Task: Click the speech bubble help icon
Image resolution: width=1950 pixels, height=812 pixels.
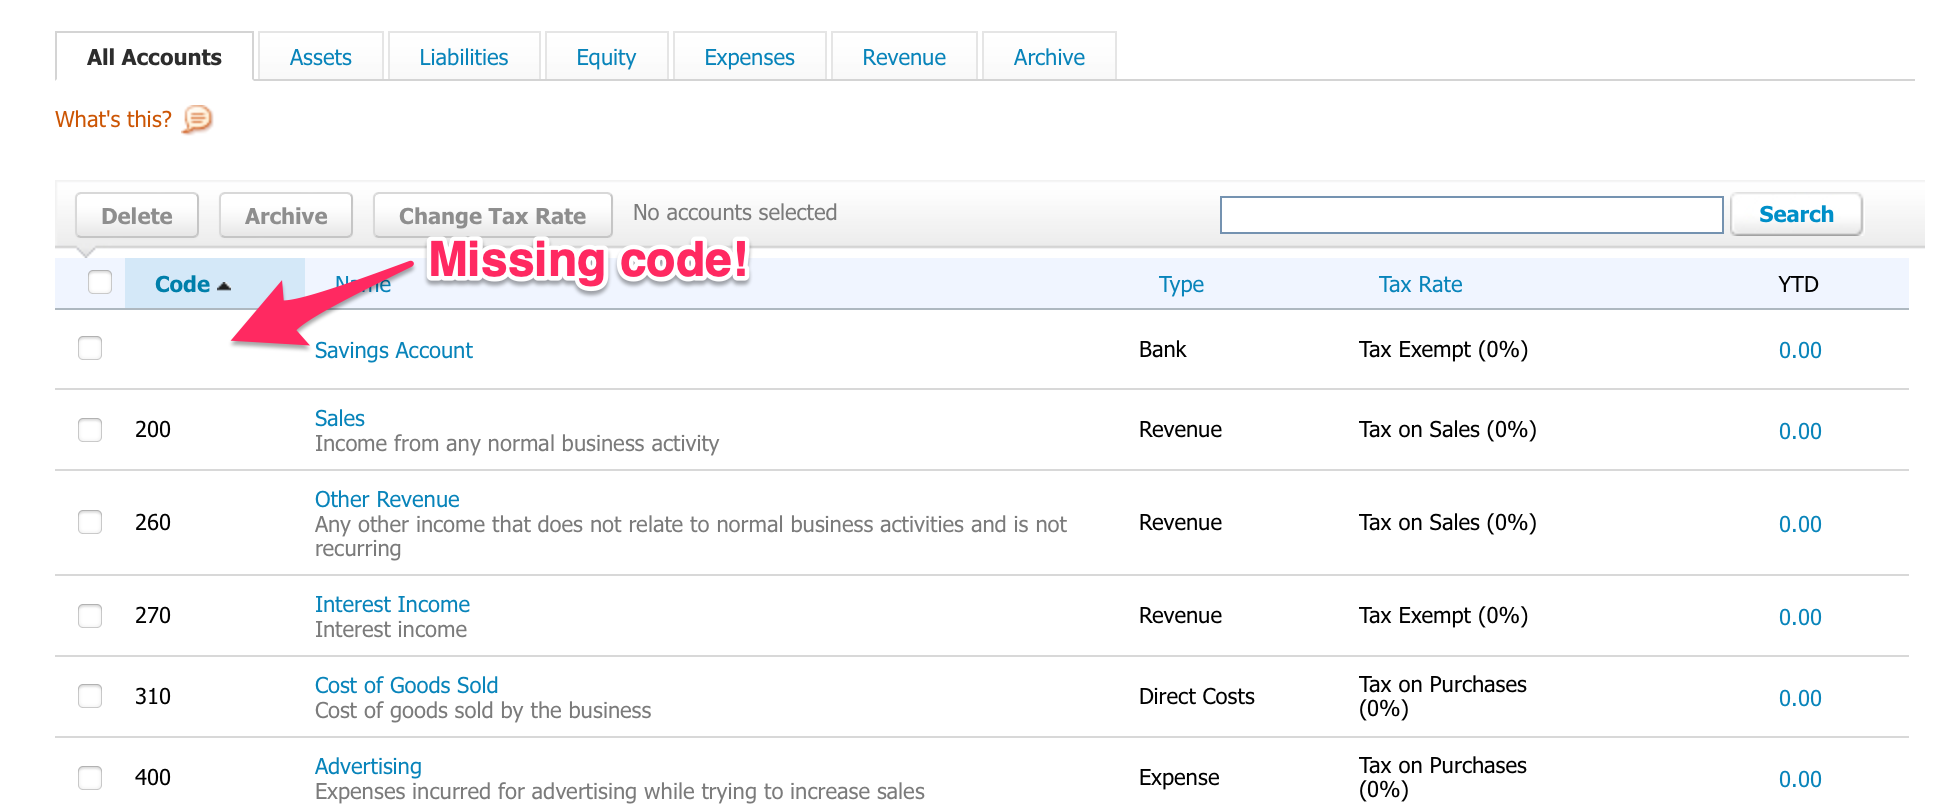Action: [198, 119]
